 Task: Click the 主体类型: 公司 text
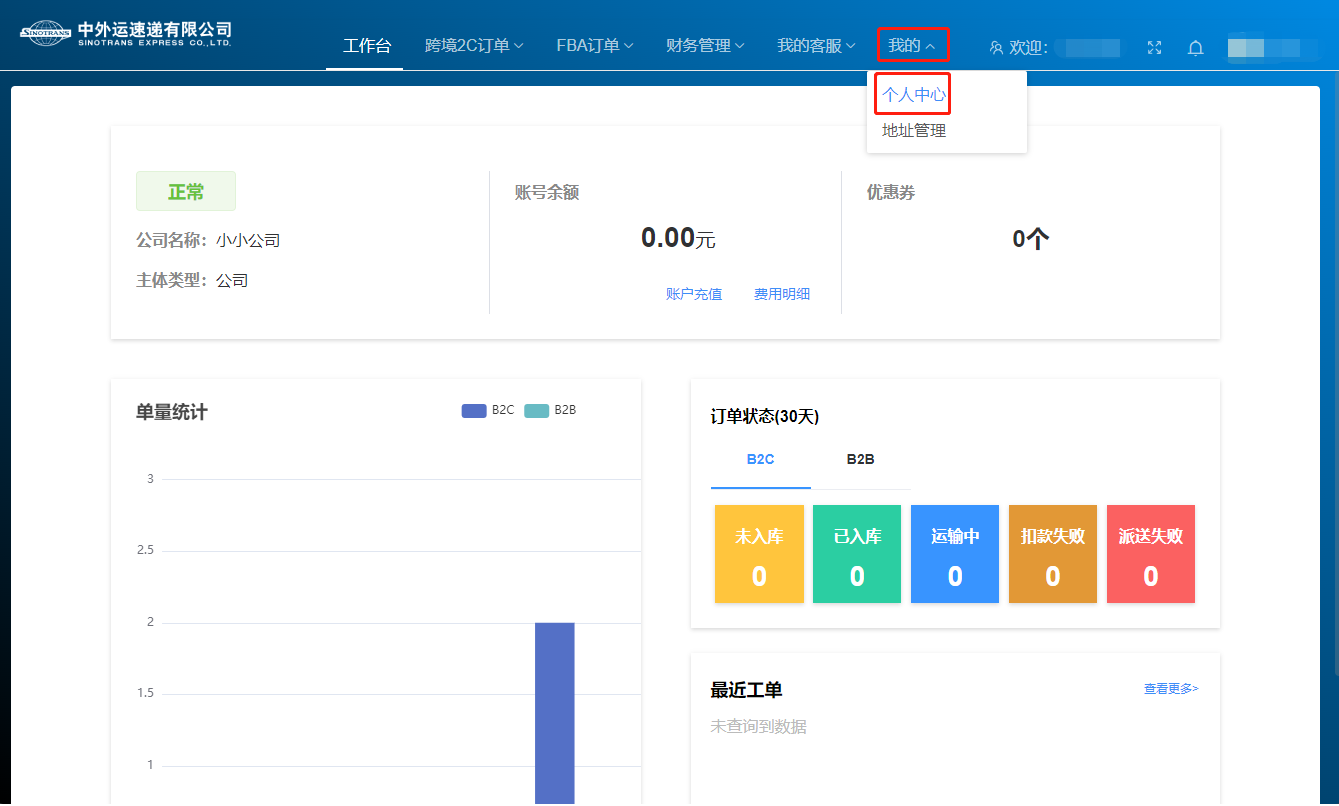click(x=192, y=281)
